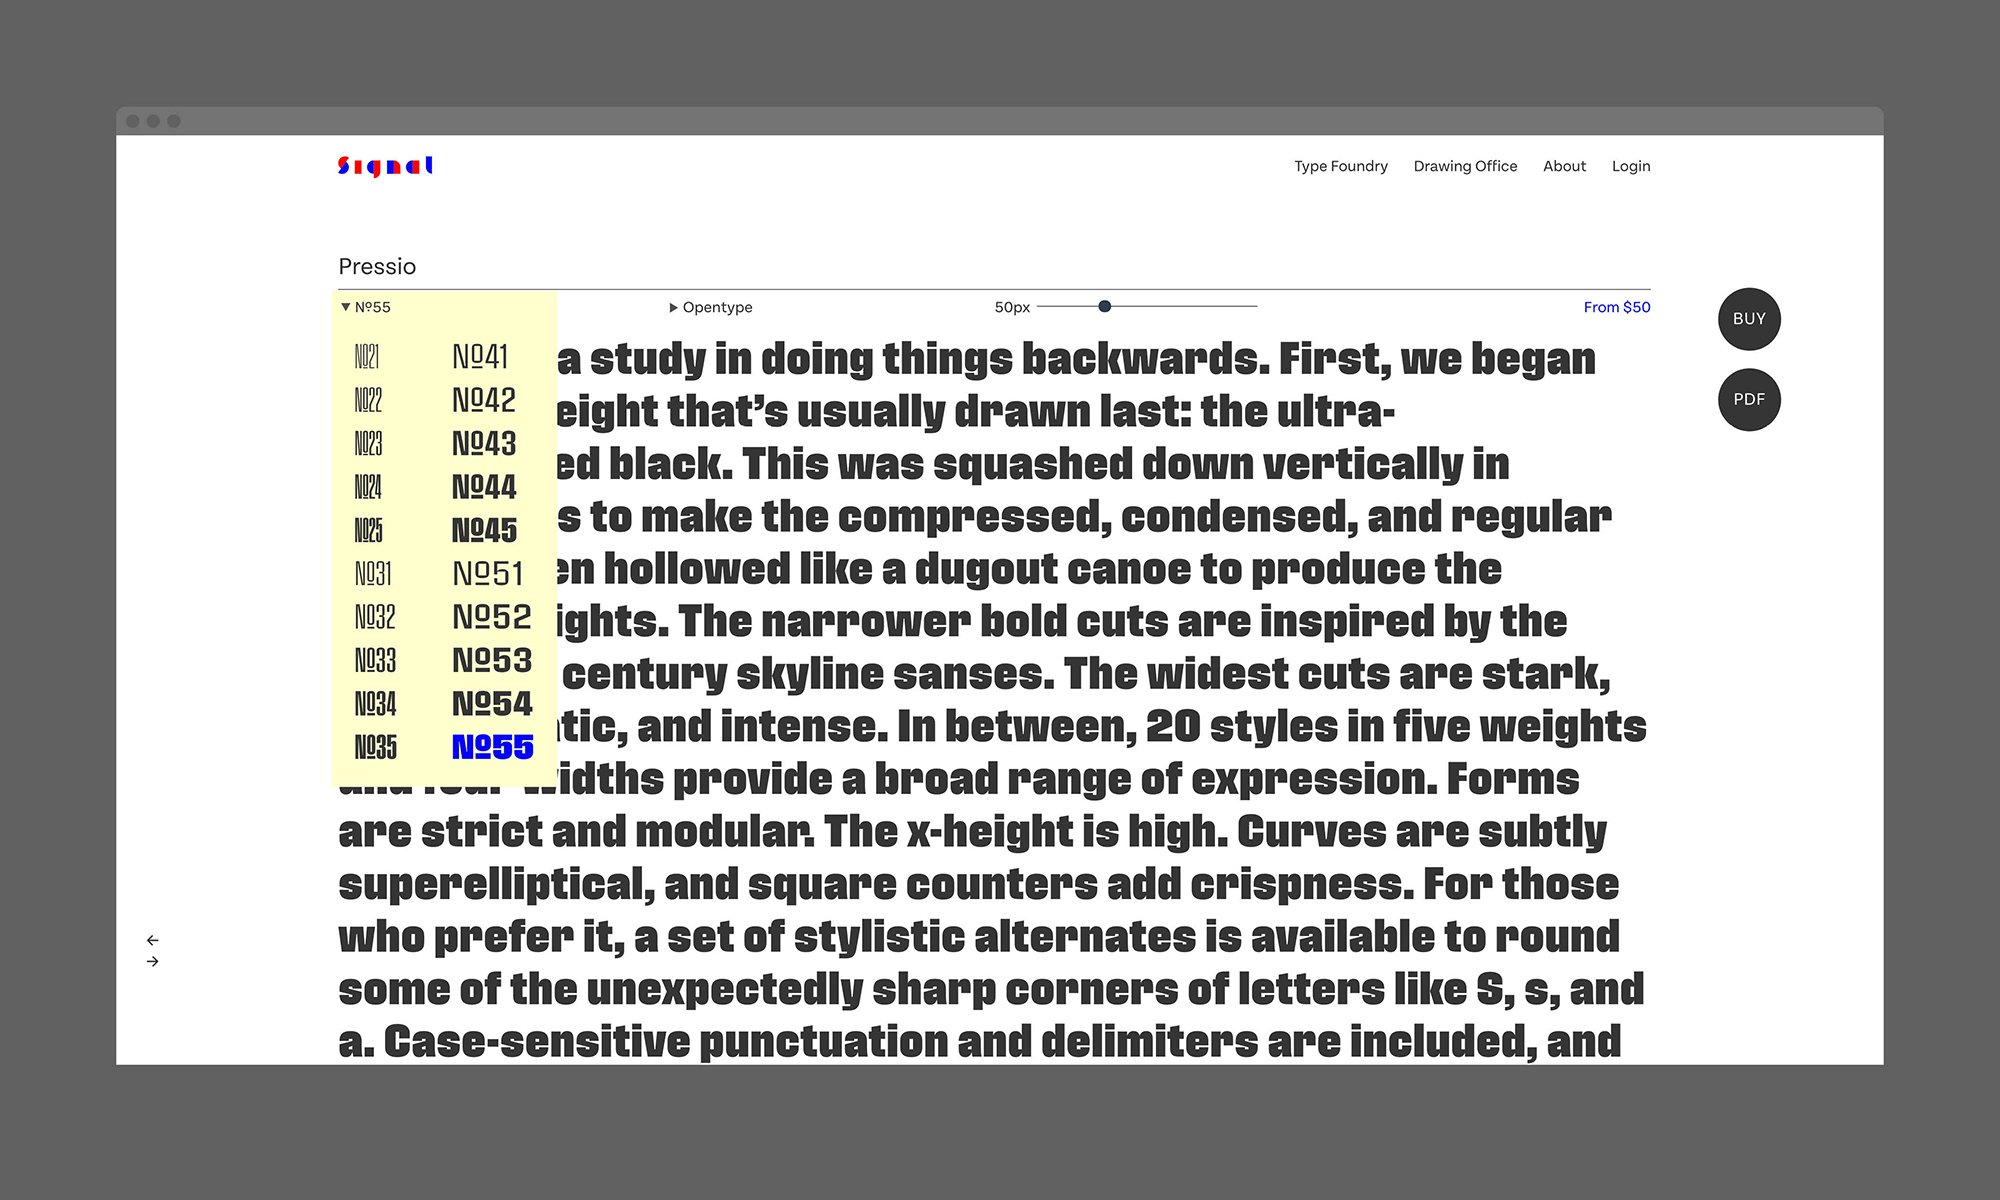Click the Signal logo

coord(385,166)
